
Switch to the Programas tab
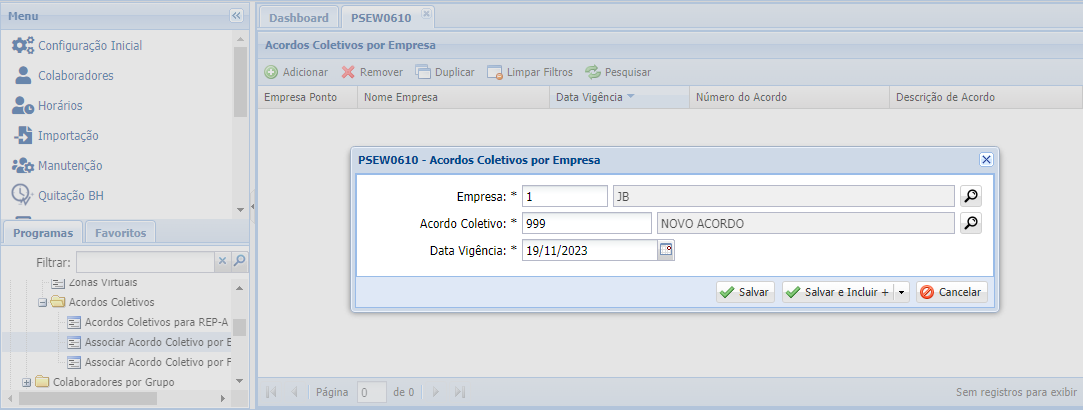click(x=43, y=233)
